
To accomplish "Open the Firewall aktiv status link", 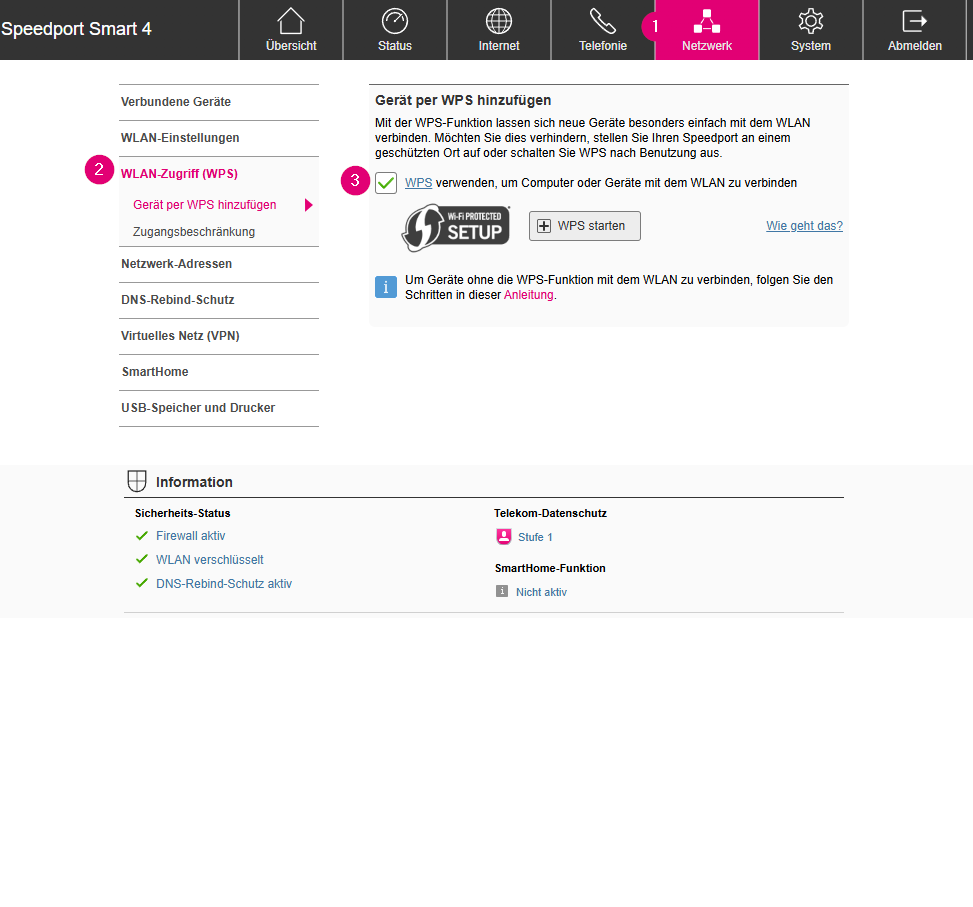I will click(190, 536).
